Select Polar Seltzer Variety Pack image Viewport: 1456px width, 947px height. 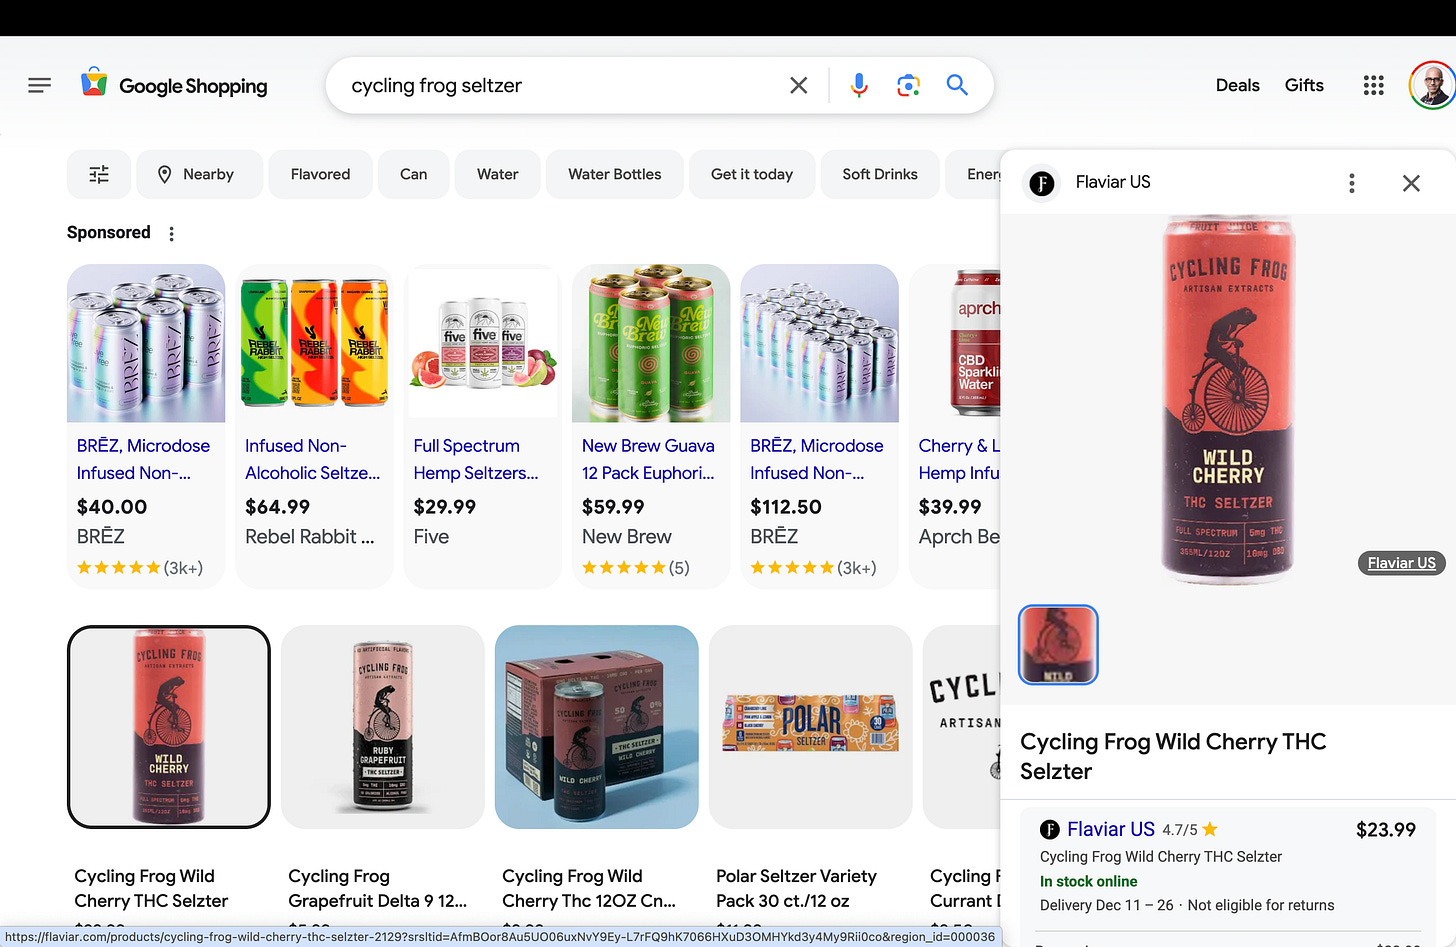[x=811, y=727]
